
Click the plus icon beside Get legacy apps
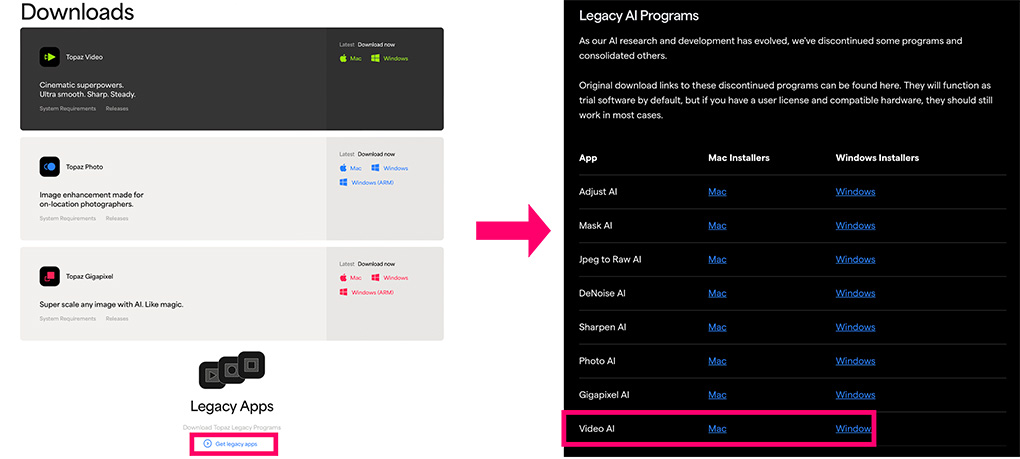[207, 443]
